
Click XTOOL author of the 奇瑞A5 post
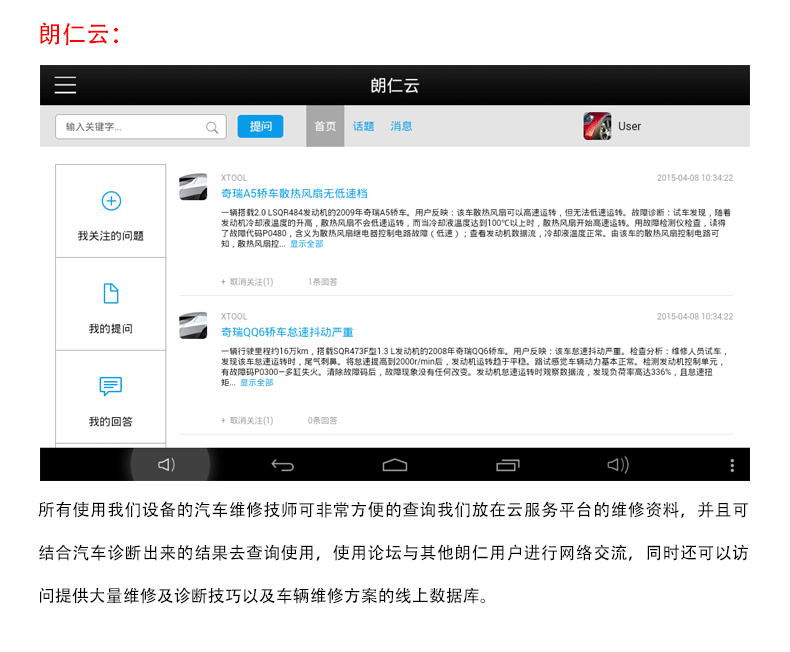click(234, 178)
